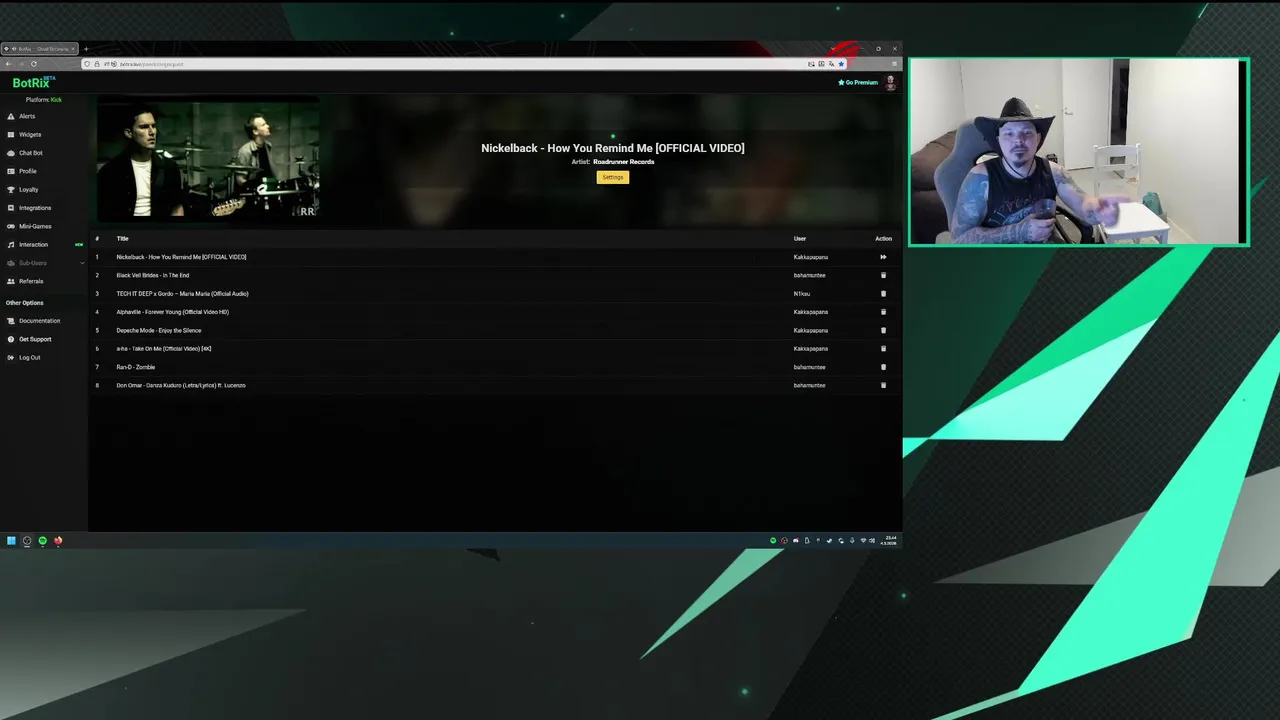Click the User column header
The width and height of the screenshot is (1280, 720).
pos(800,239)
